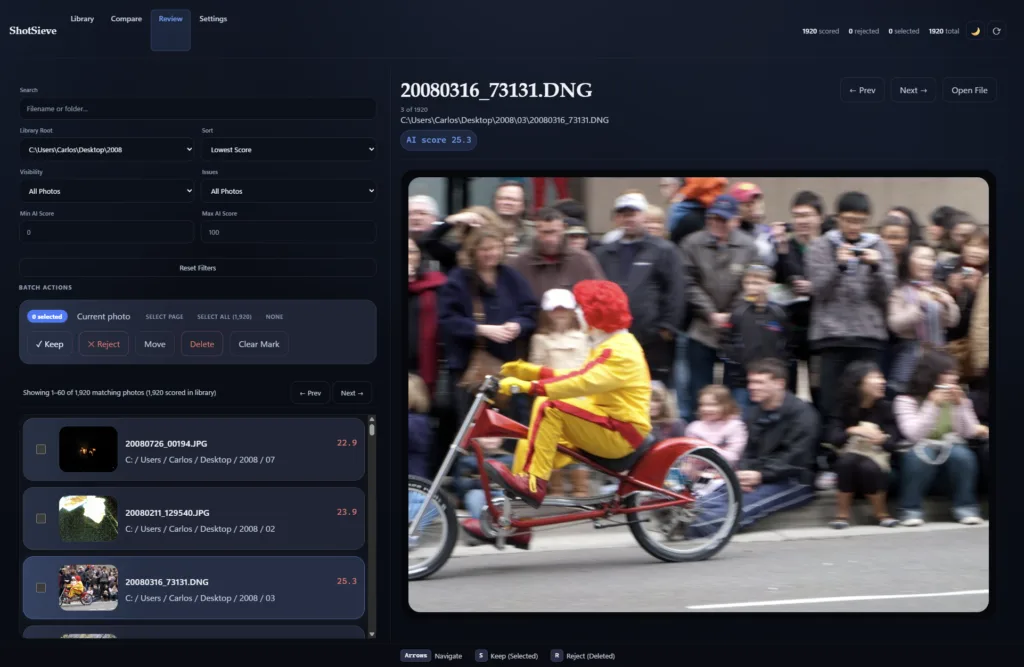Open the AI score 25.3 badge
1024x667 pixels.
(438, 140)
